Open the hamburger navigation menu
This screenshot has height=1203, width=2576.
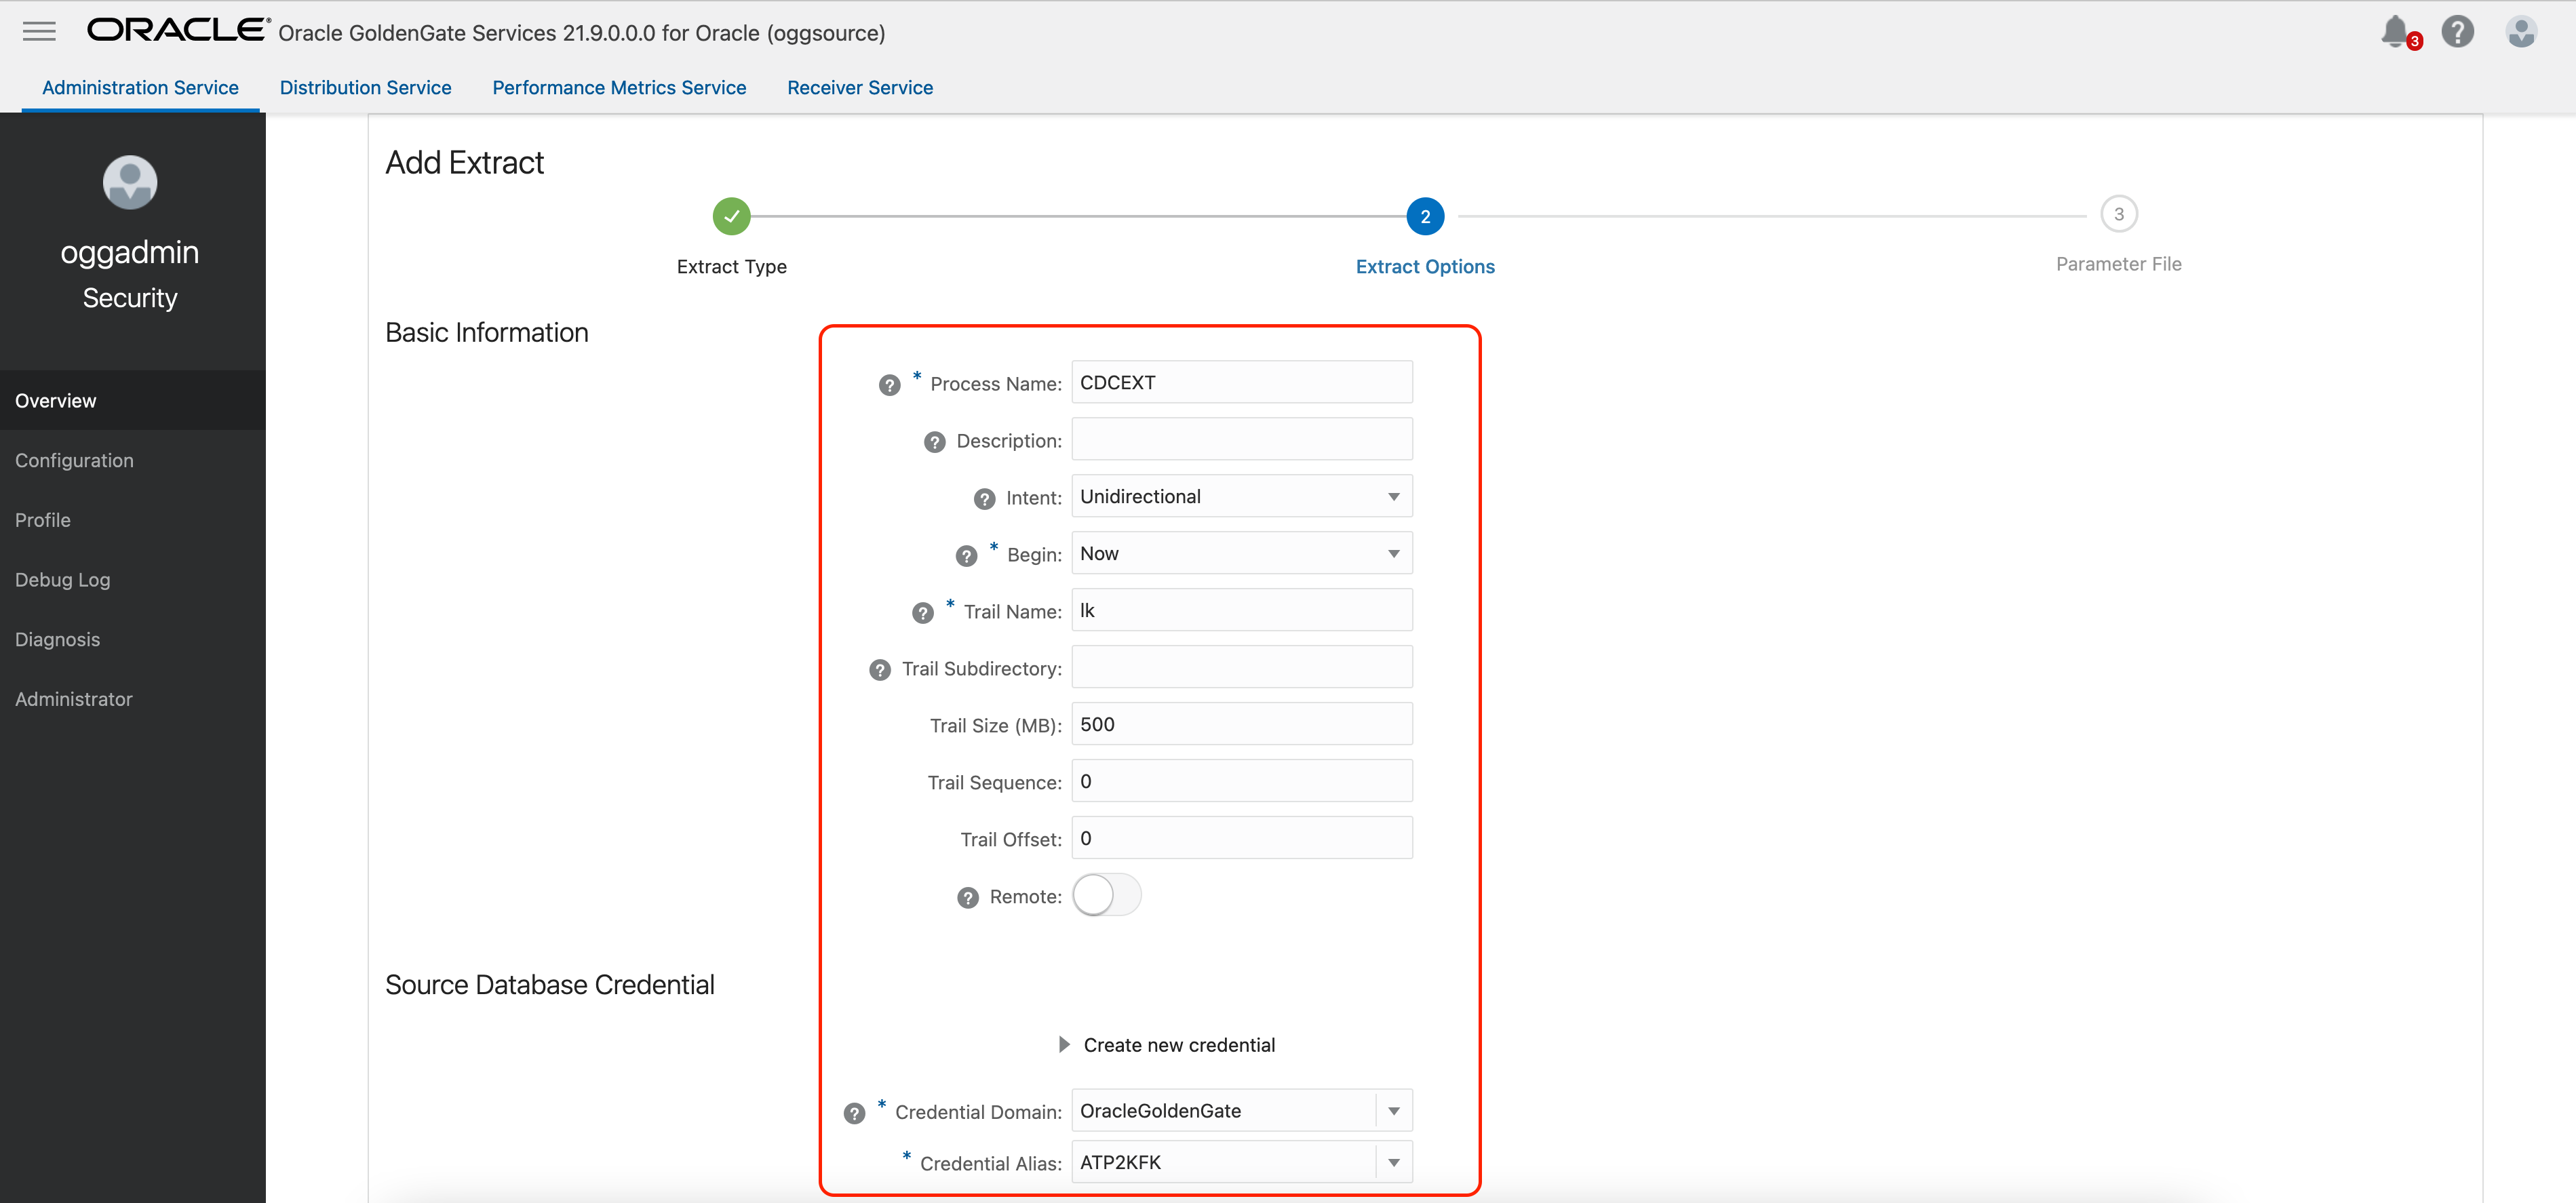[x=39, y=31]
